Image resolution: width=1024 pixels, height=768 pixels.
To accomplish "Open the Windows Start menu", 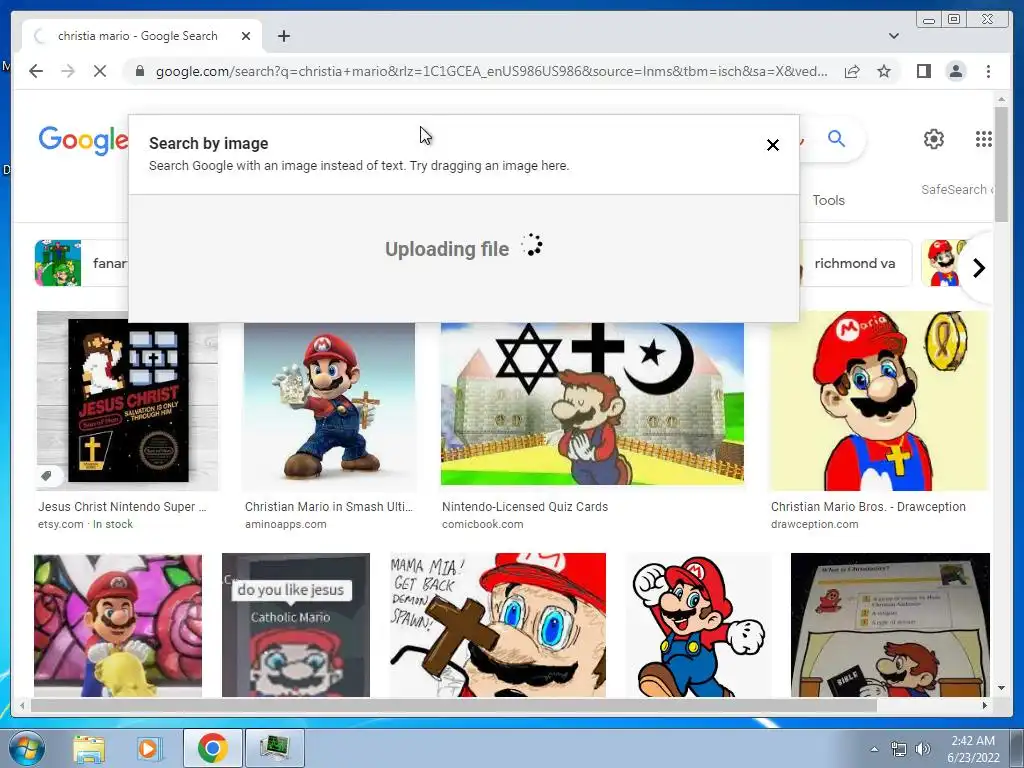I will click(26, 748).
